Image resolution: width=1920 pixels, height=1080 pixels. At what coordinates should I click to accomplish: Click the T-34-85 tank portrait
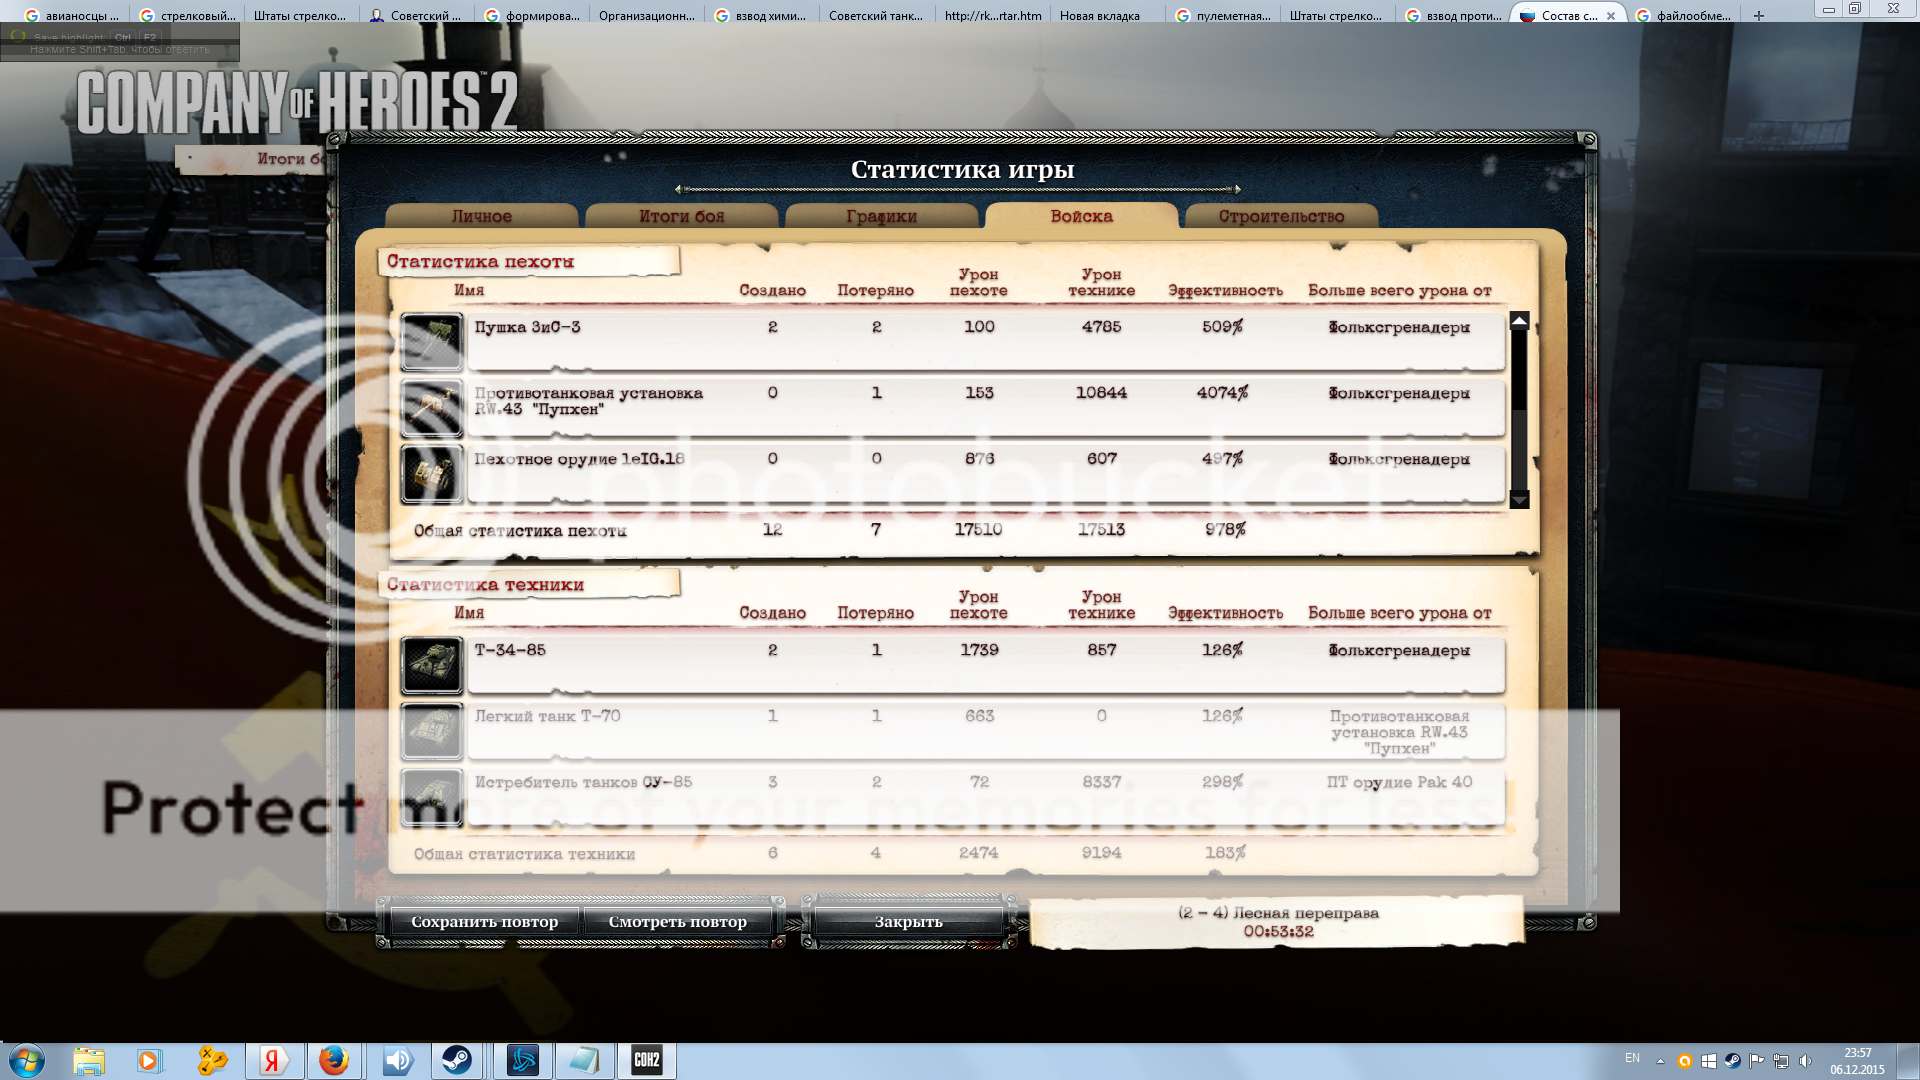(432, 665)
